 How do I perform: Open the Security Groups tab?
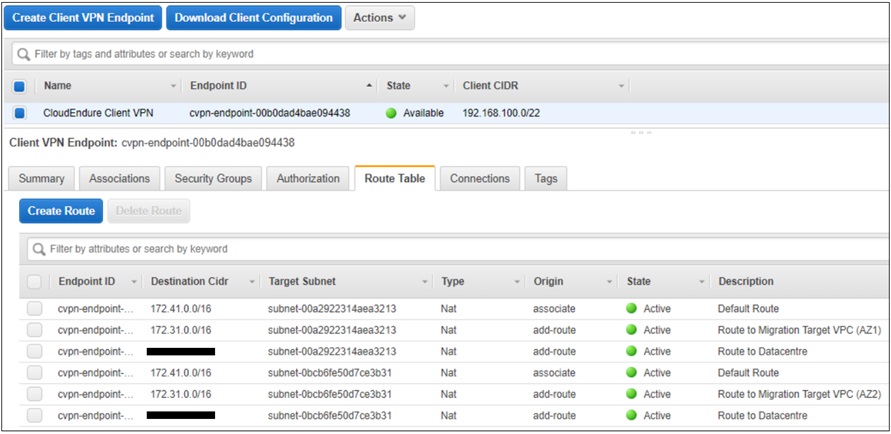click(213, 178)
